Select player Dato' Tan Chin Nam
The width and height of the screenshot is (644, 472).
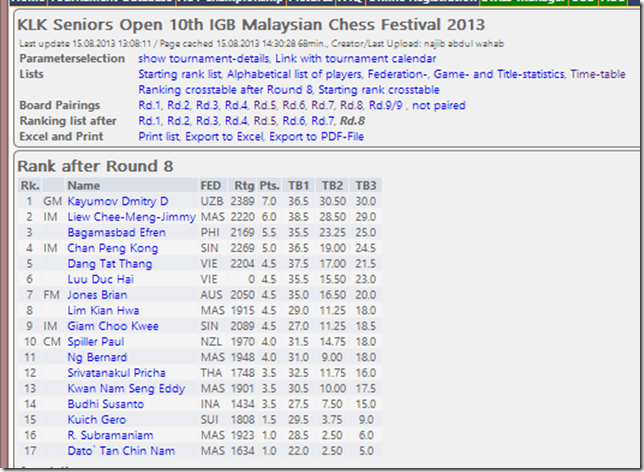[125, 450]
